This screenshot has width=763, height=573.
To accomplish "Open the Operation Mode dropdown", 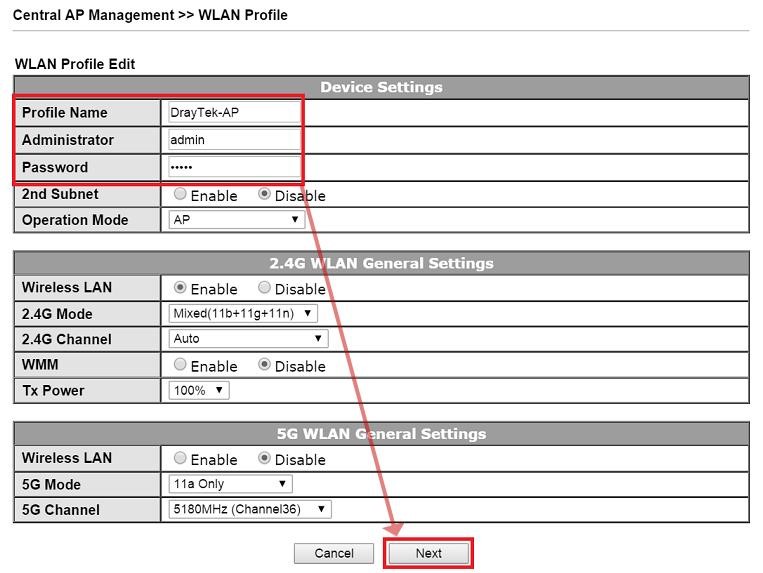I will (236, 220).
